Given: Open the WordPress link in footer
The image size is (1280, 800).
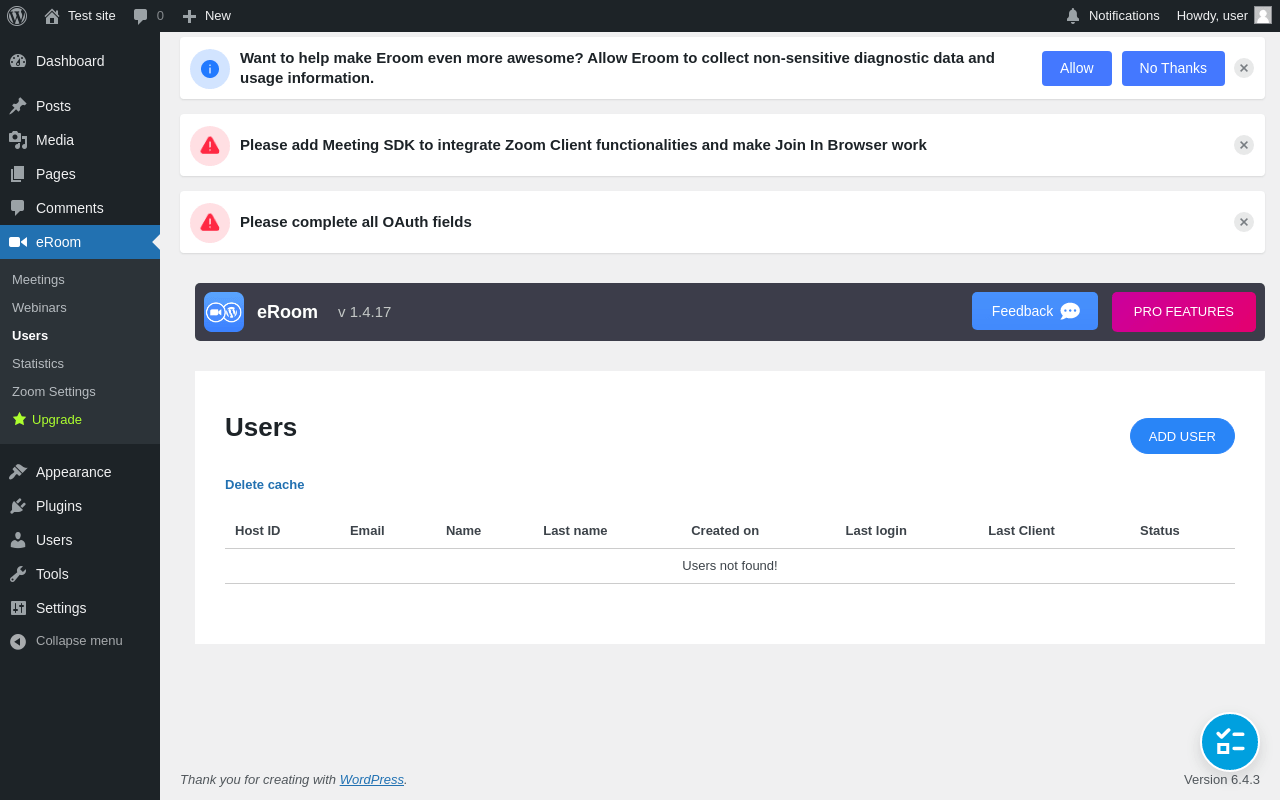Looking at the screenshot, I should click(372, 780).
